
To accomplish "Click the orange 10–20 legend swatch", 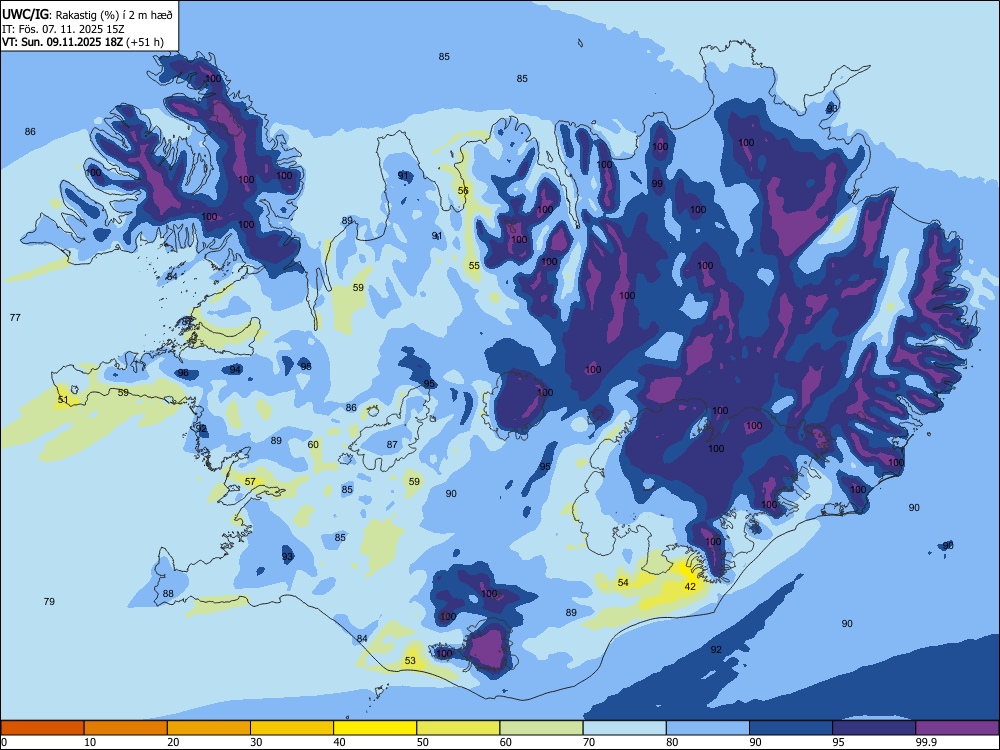I will pos(126,728).
